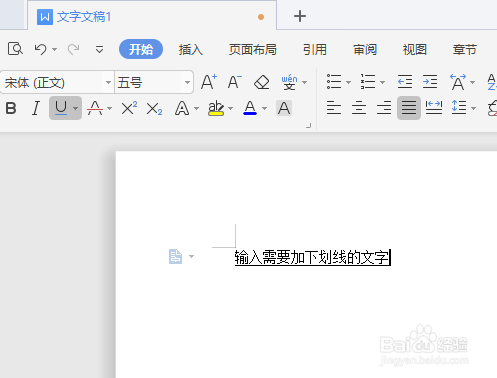Viewport: 497px width, 378px height.
Task: Click the print preview icon
Action: pyautogui.click(x=15, y=49)
